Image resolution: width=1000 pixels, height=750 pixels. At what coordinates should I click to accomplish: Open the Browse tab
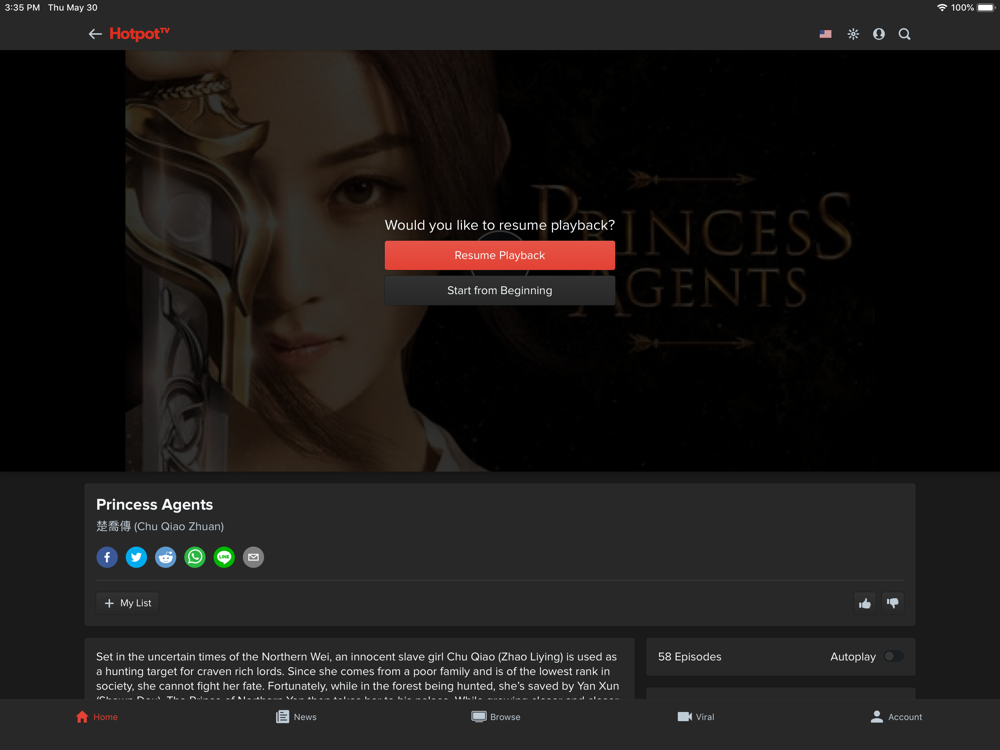(496, 717)
